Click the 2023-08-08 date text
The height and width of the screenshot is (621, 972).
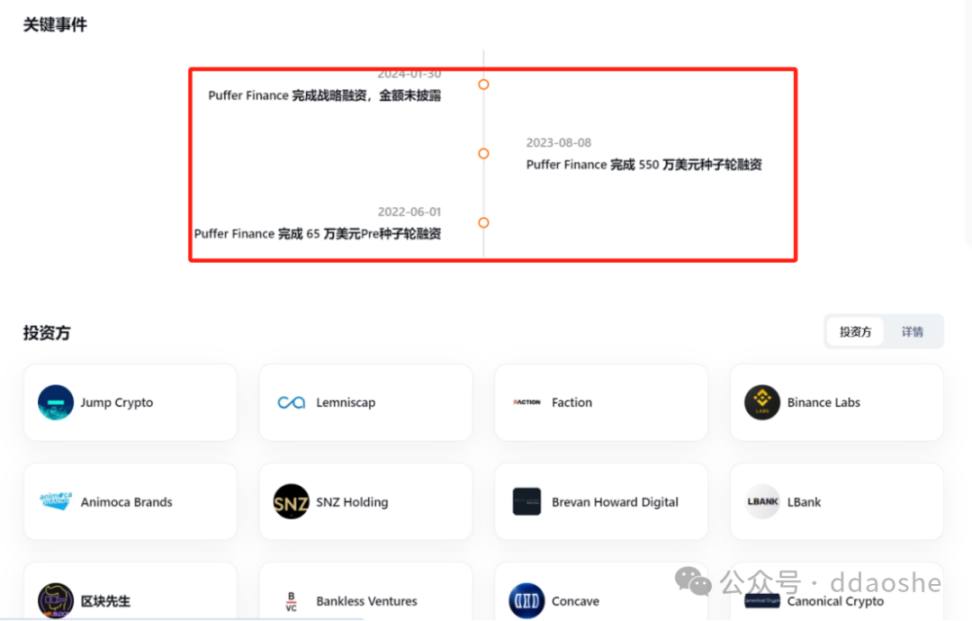click(559, 143)
